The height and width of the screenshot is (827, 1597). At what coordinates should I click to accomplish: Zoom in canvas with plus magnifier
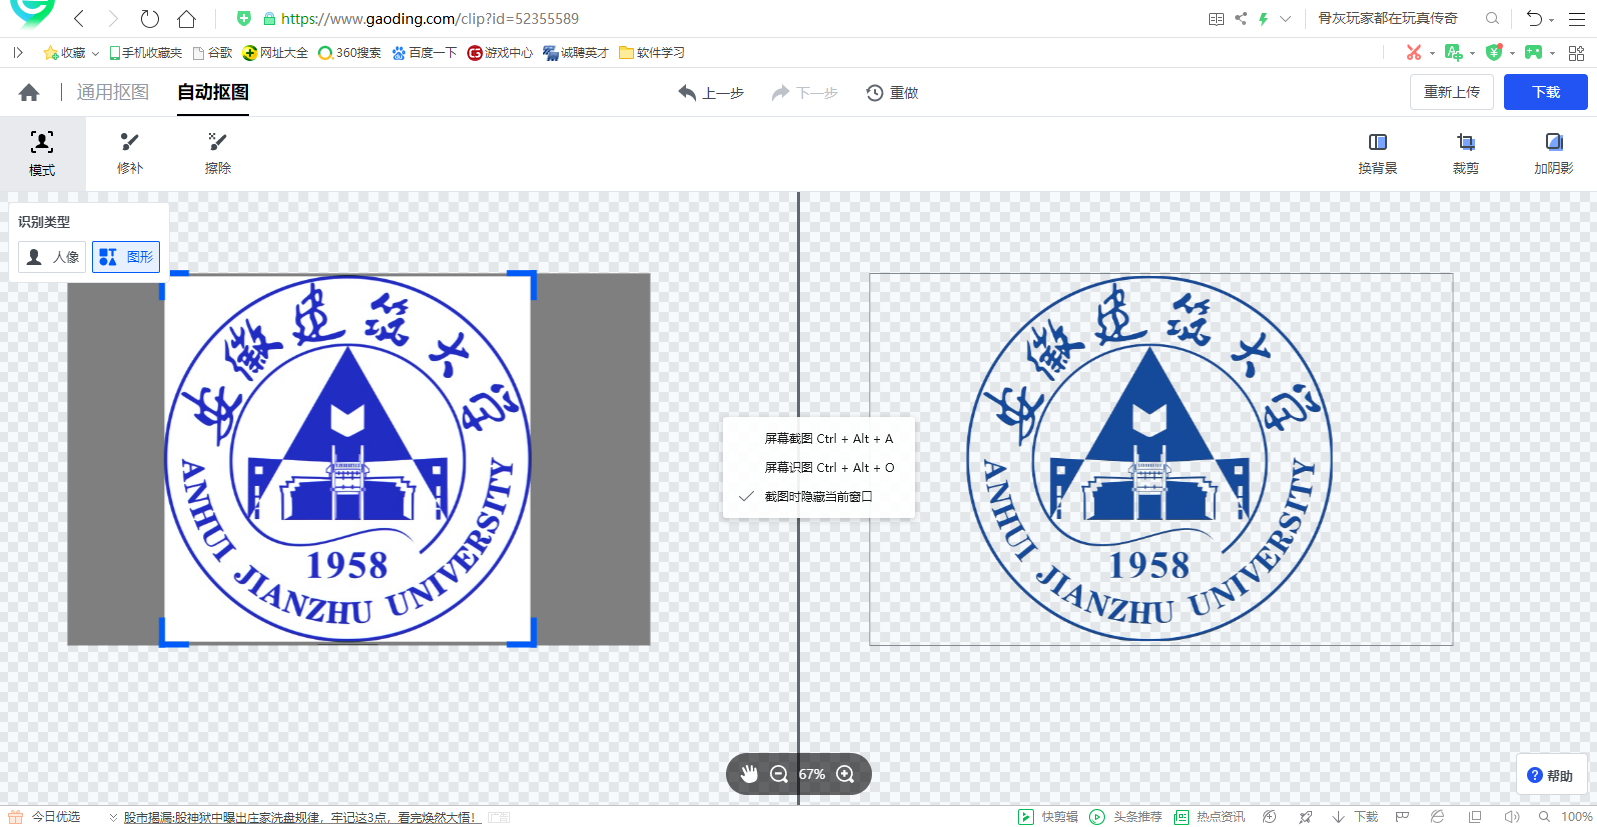click(845, 774)
